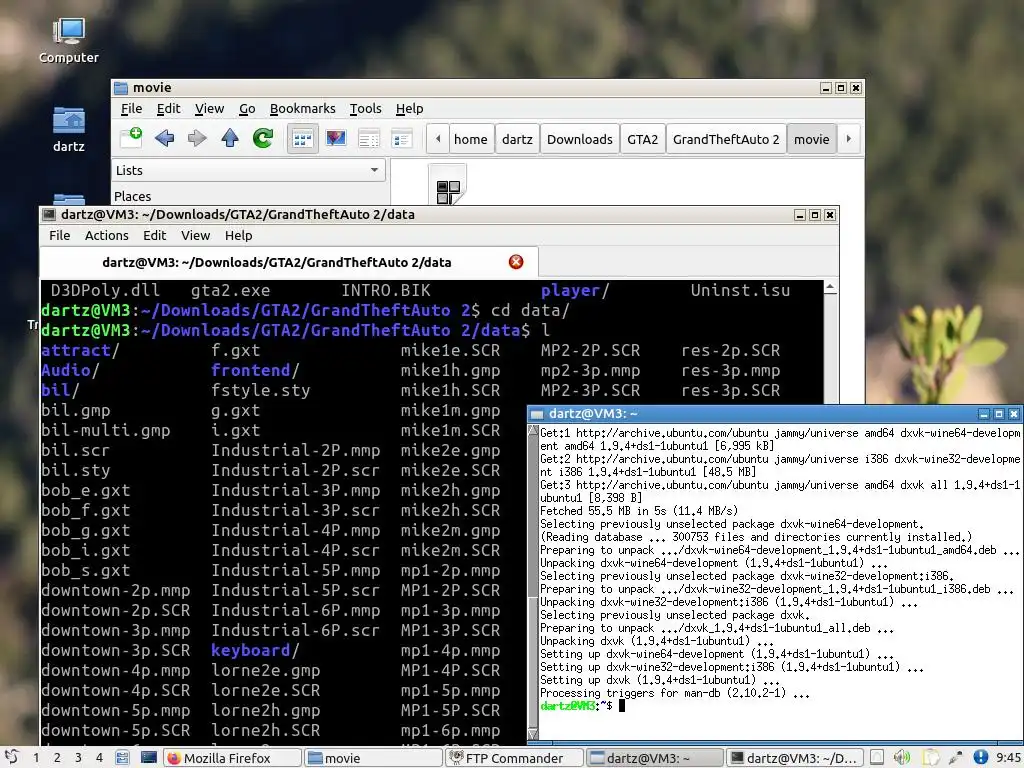Open the Lists side pane dropdown
Viewport: 1024px width, 768px height.
click(248, 170)
